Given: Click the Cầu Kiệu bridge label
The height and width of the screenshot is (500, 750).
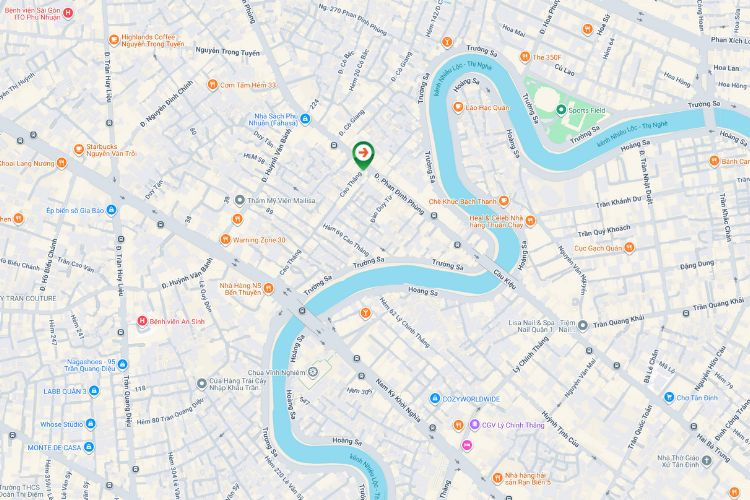Looking at the screenshot, I should pyautogui.click(x=506, y=280).
